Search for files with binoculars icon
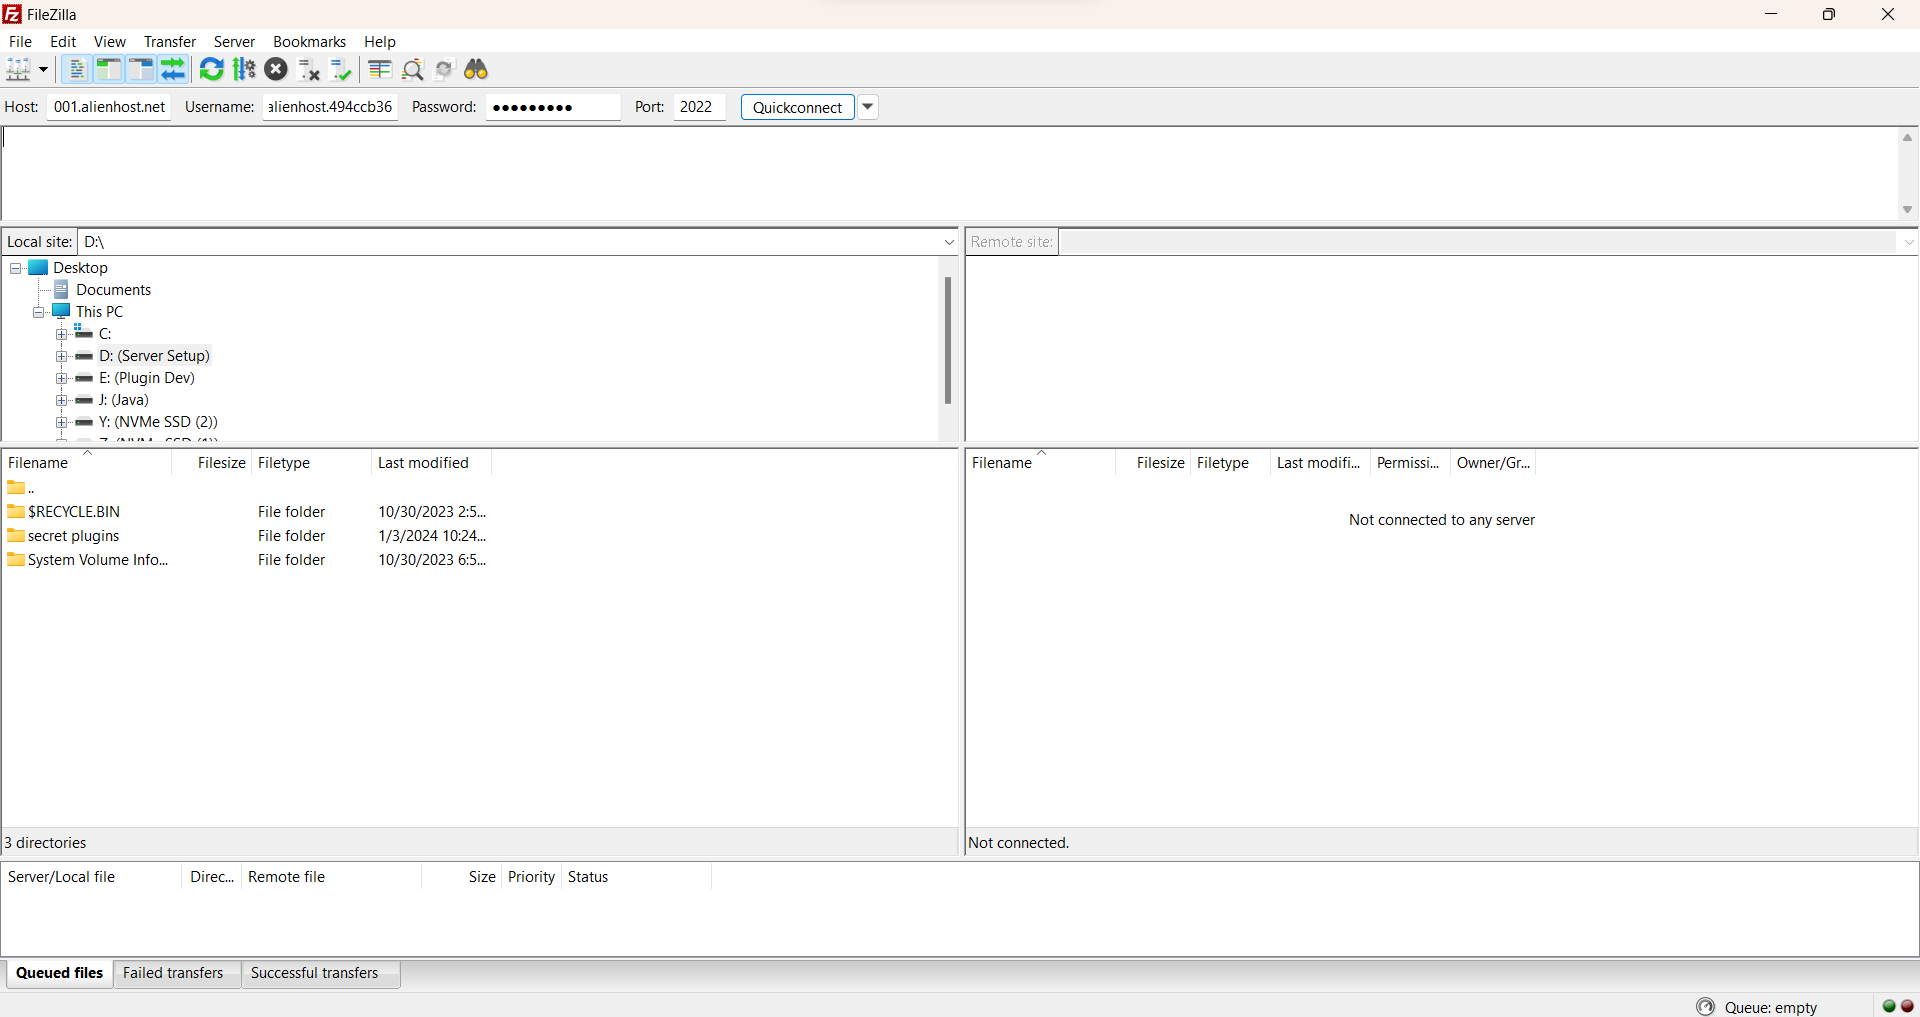This screenshot has height=1017, width=1920. pyautogui.click(x=476, y=69)
